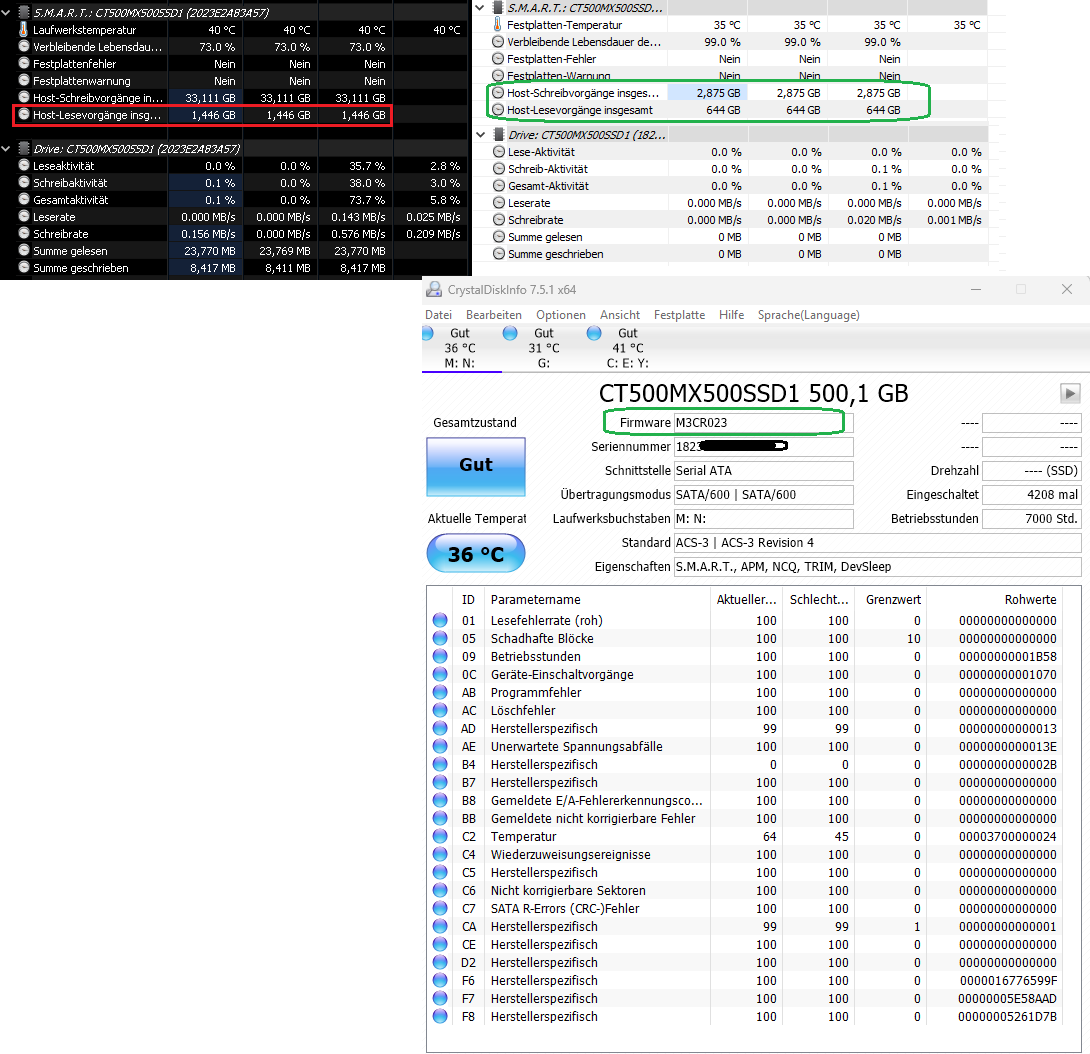1090x1054 pixels.
Task: Open the Optionen menu
Action: coord(561,315)
